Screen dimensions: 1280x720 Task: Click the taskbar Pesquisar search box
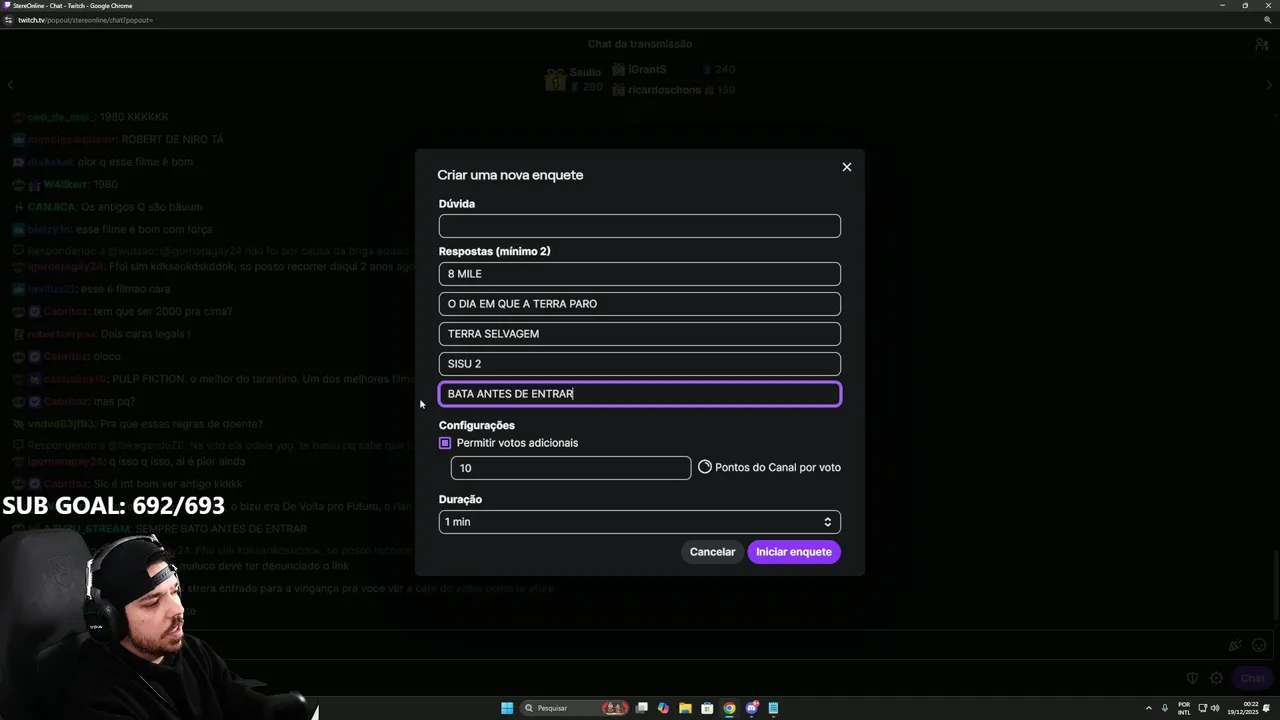[572, 708]
